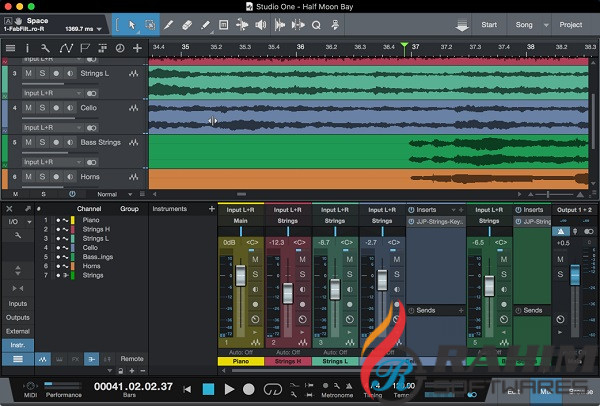
Task: Select the Arrow tool in the toolbar
Action: [132, 25]
